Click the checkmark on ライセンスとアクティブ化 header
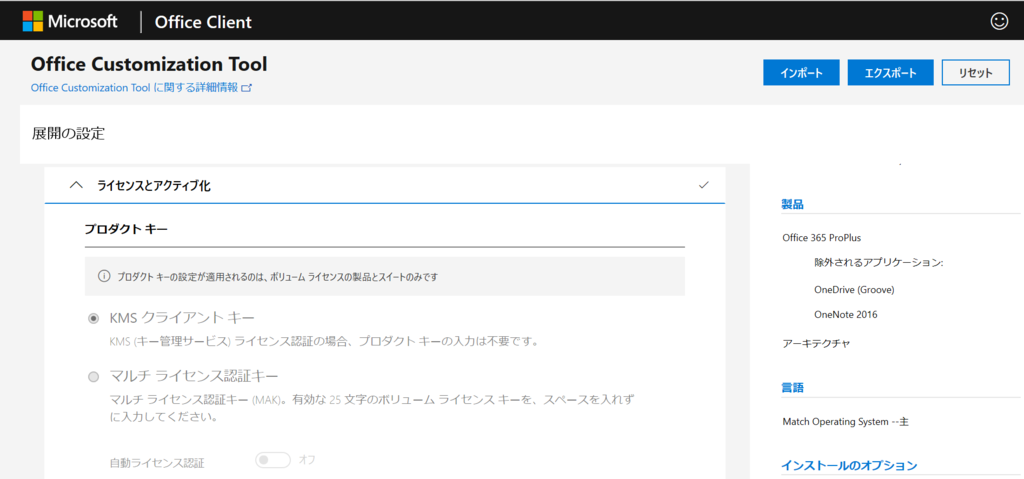The width and height of the screenshot is (1024, 479). (x=703, y=185)
